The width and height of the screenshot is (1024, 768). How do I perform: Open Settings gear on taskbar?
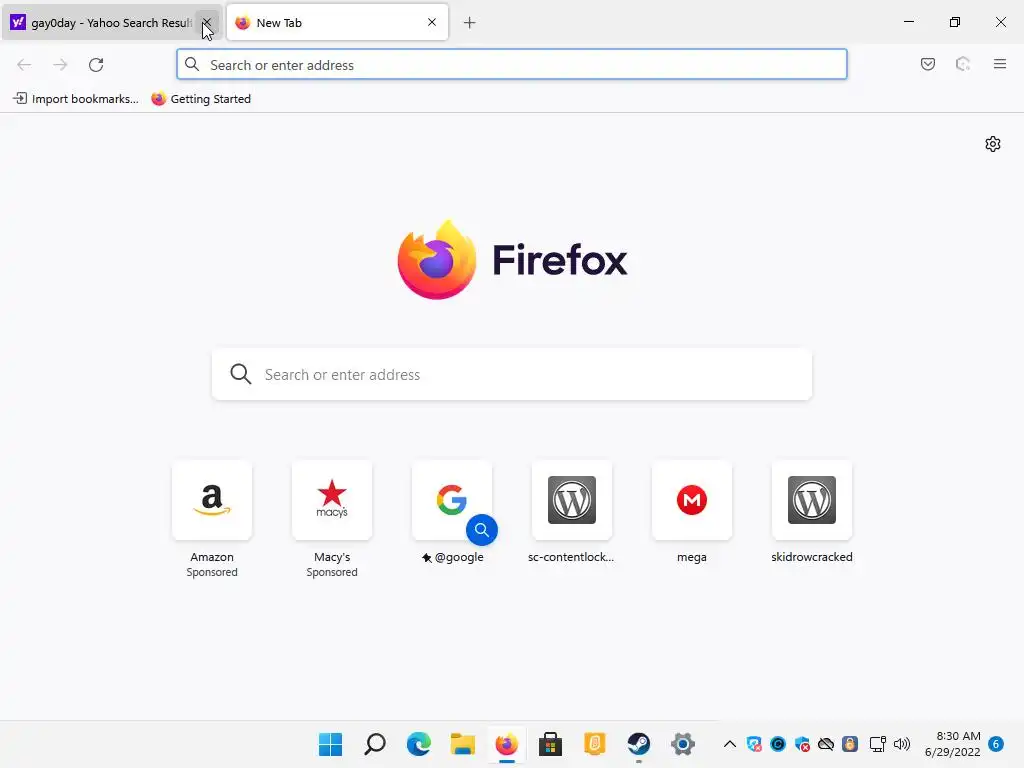click(682, 744)
